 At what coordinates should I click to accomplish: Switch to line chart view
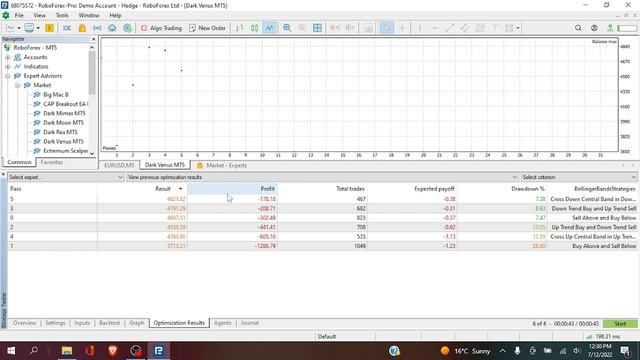(x=269, y=28)
